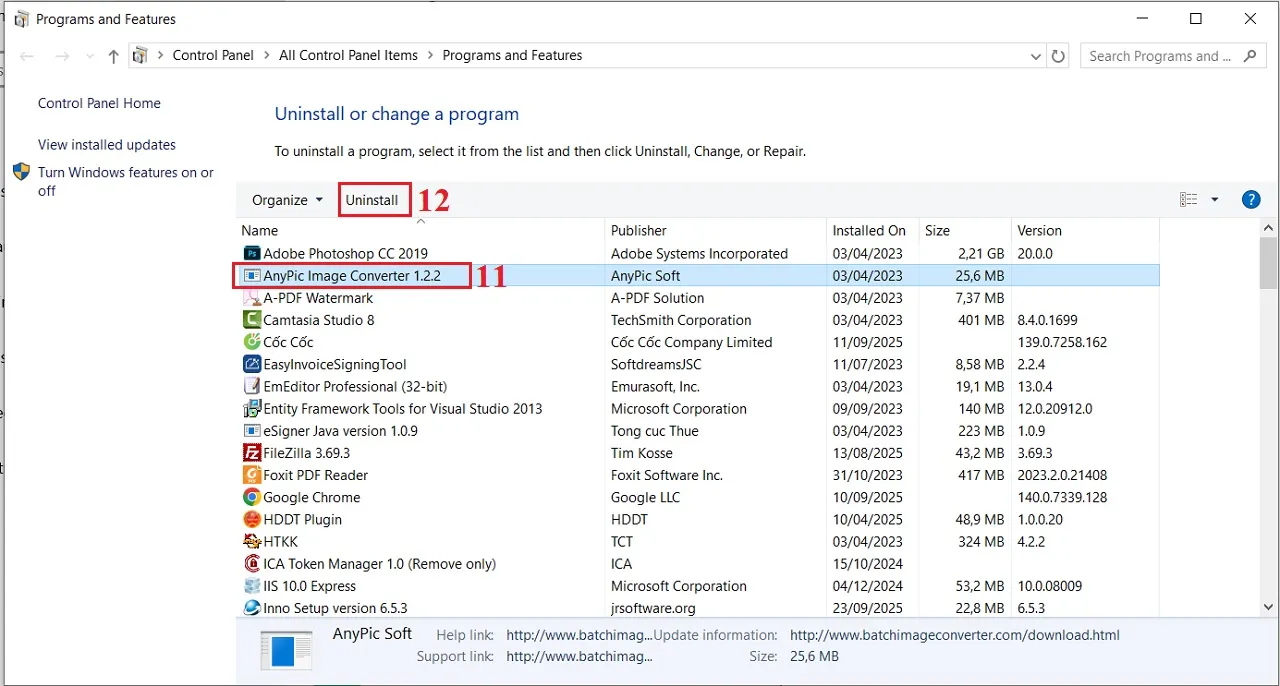Open the Organize dropdown menu
The height and width of the screenshot is (686, 1280).
click(x=287, y=200)
